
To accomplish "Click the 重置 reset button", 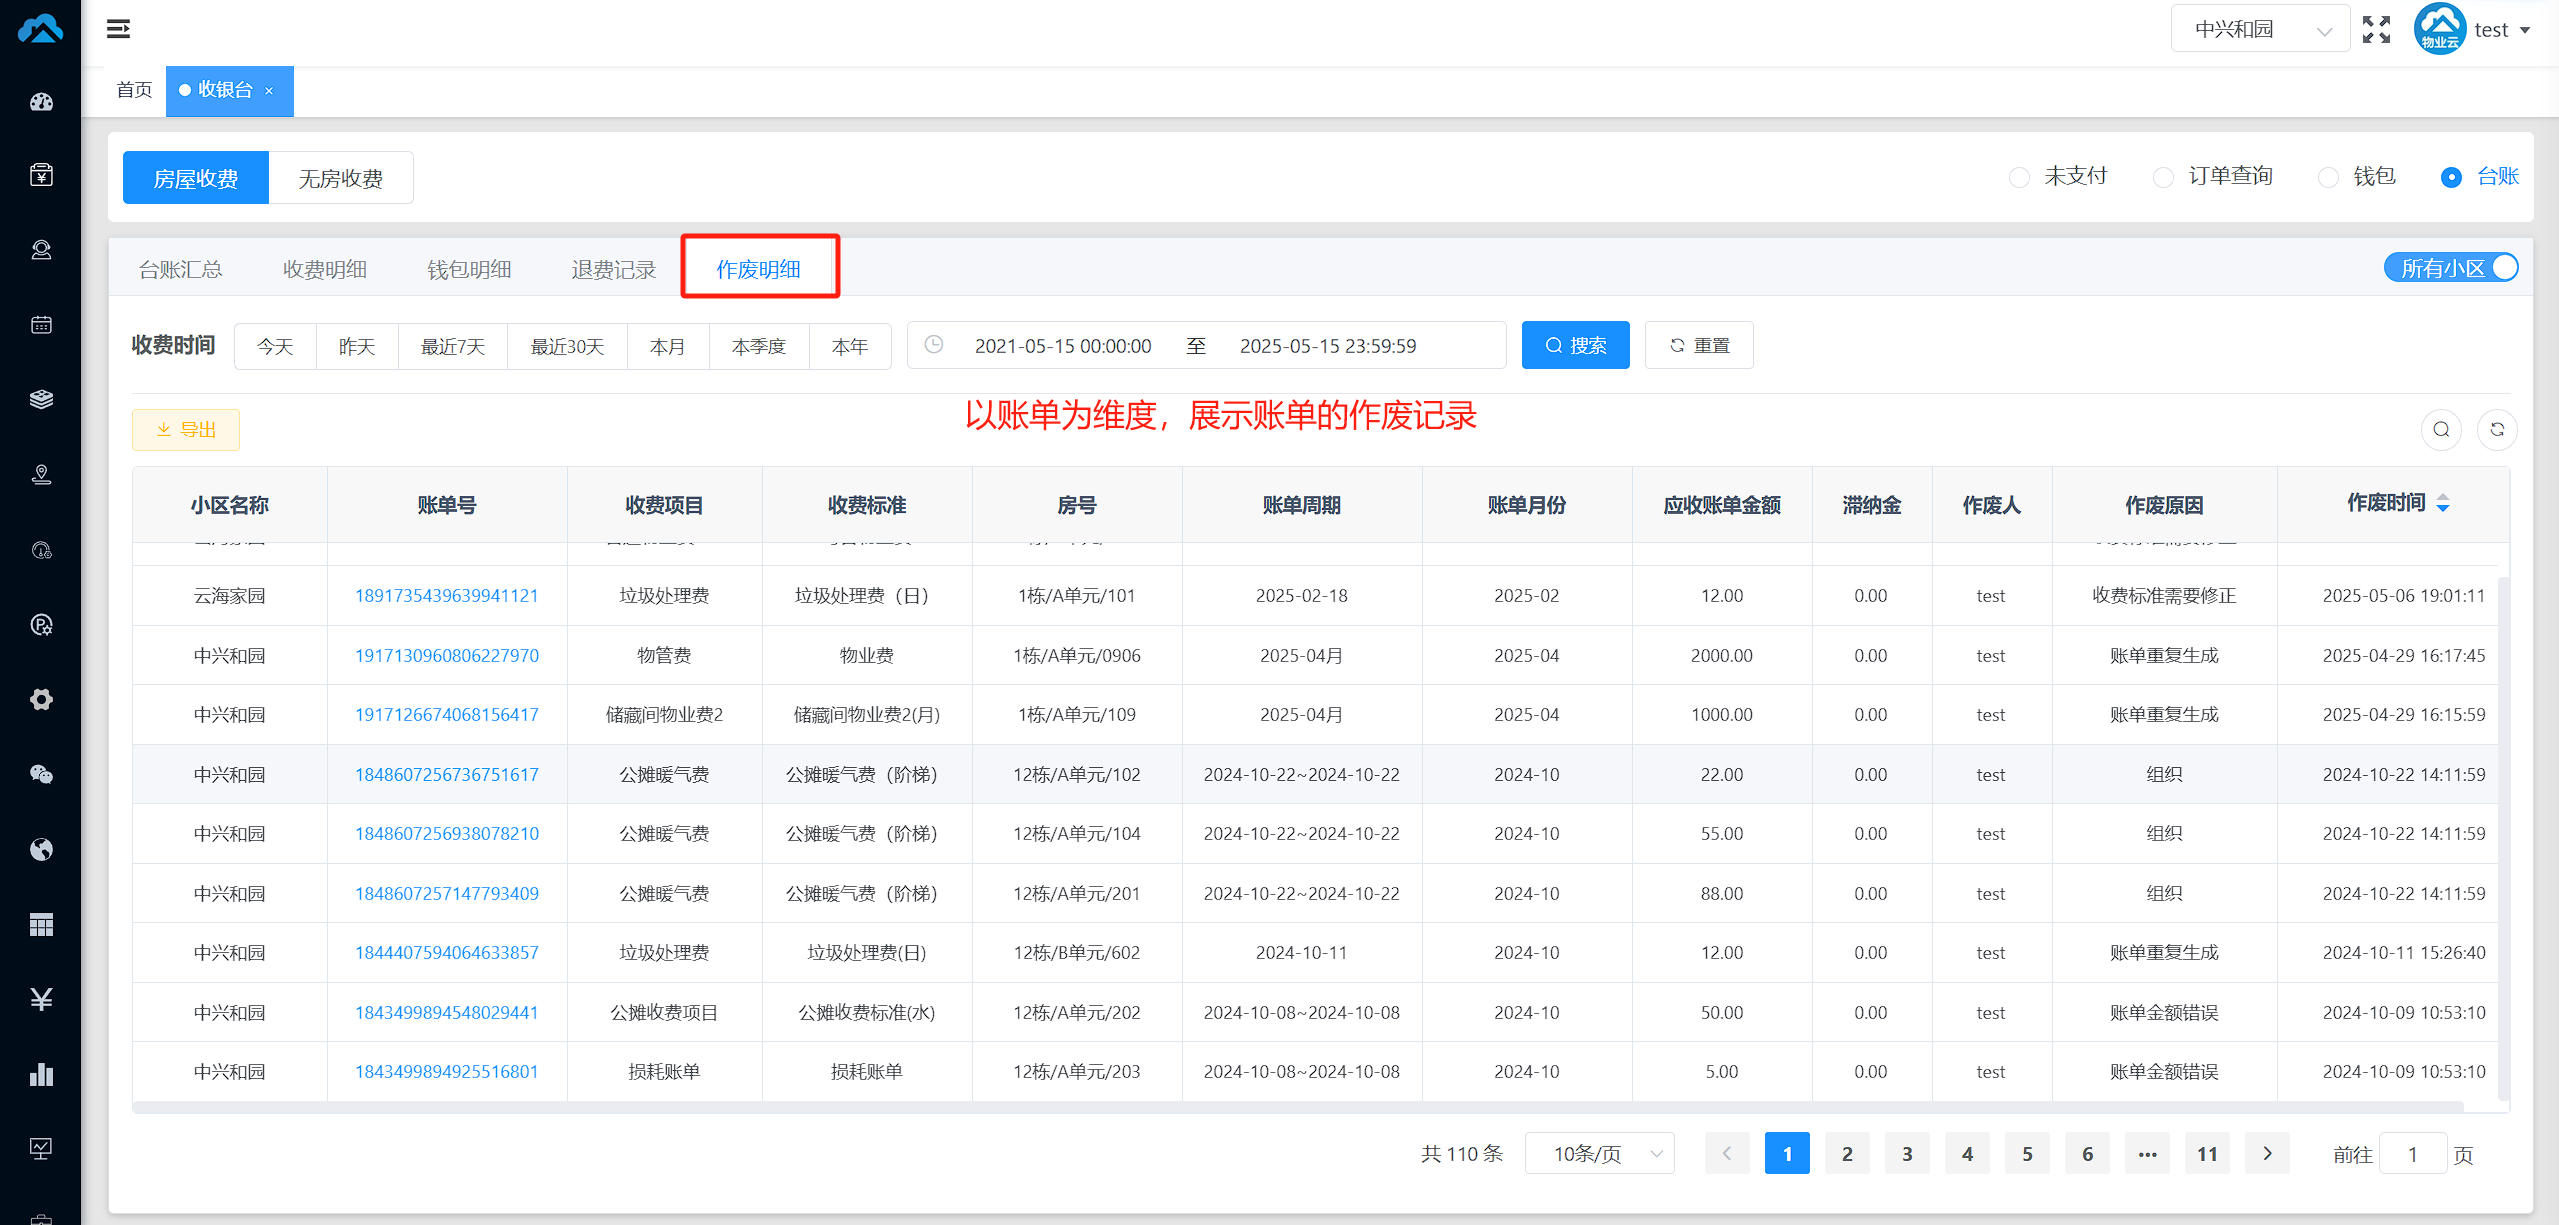I will tap(1699, 345).
